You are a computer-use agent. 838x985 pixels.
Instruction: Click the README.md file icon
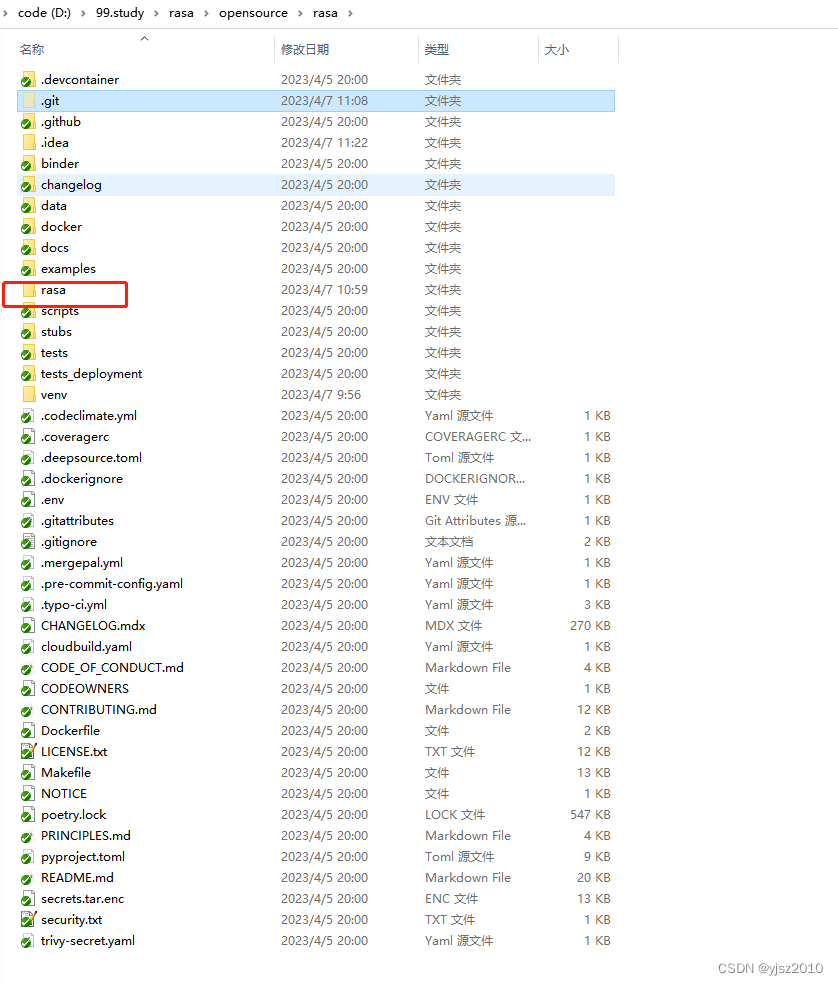27,878
